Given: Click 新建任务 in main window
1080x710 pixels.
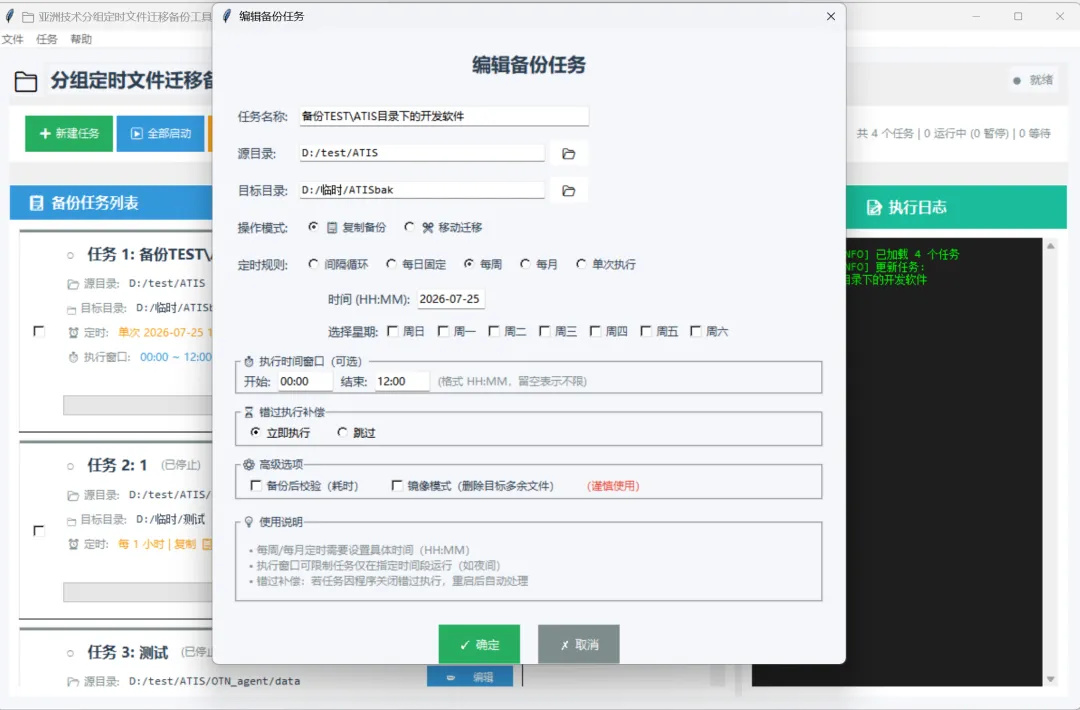Looking at the screenshot, I should point(69,134).
